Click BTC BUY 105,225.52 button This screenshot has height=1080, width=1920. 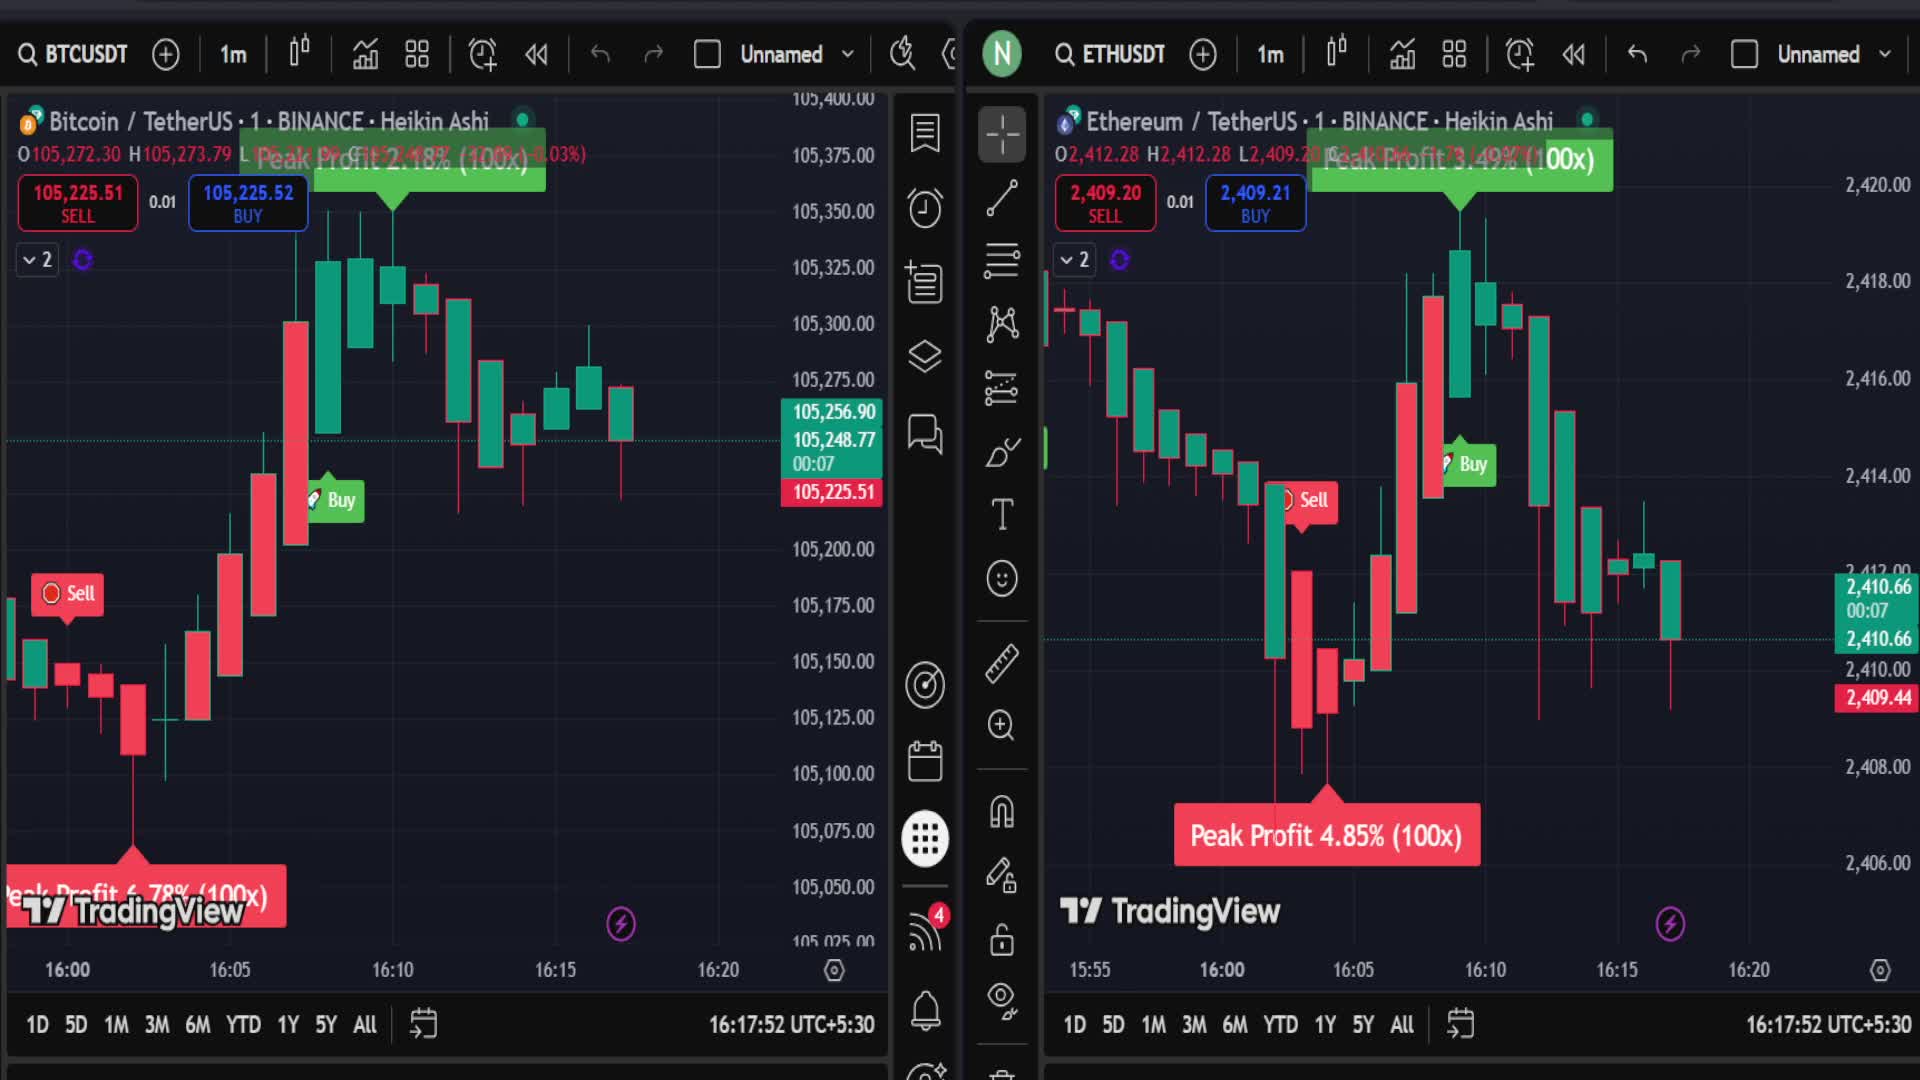click(x=248, y=203)
